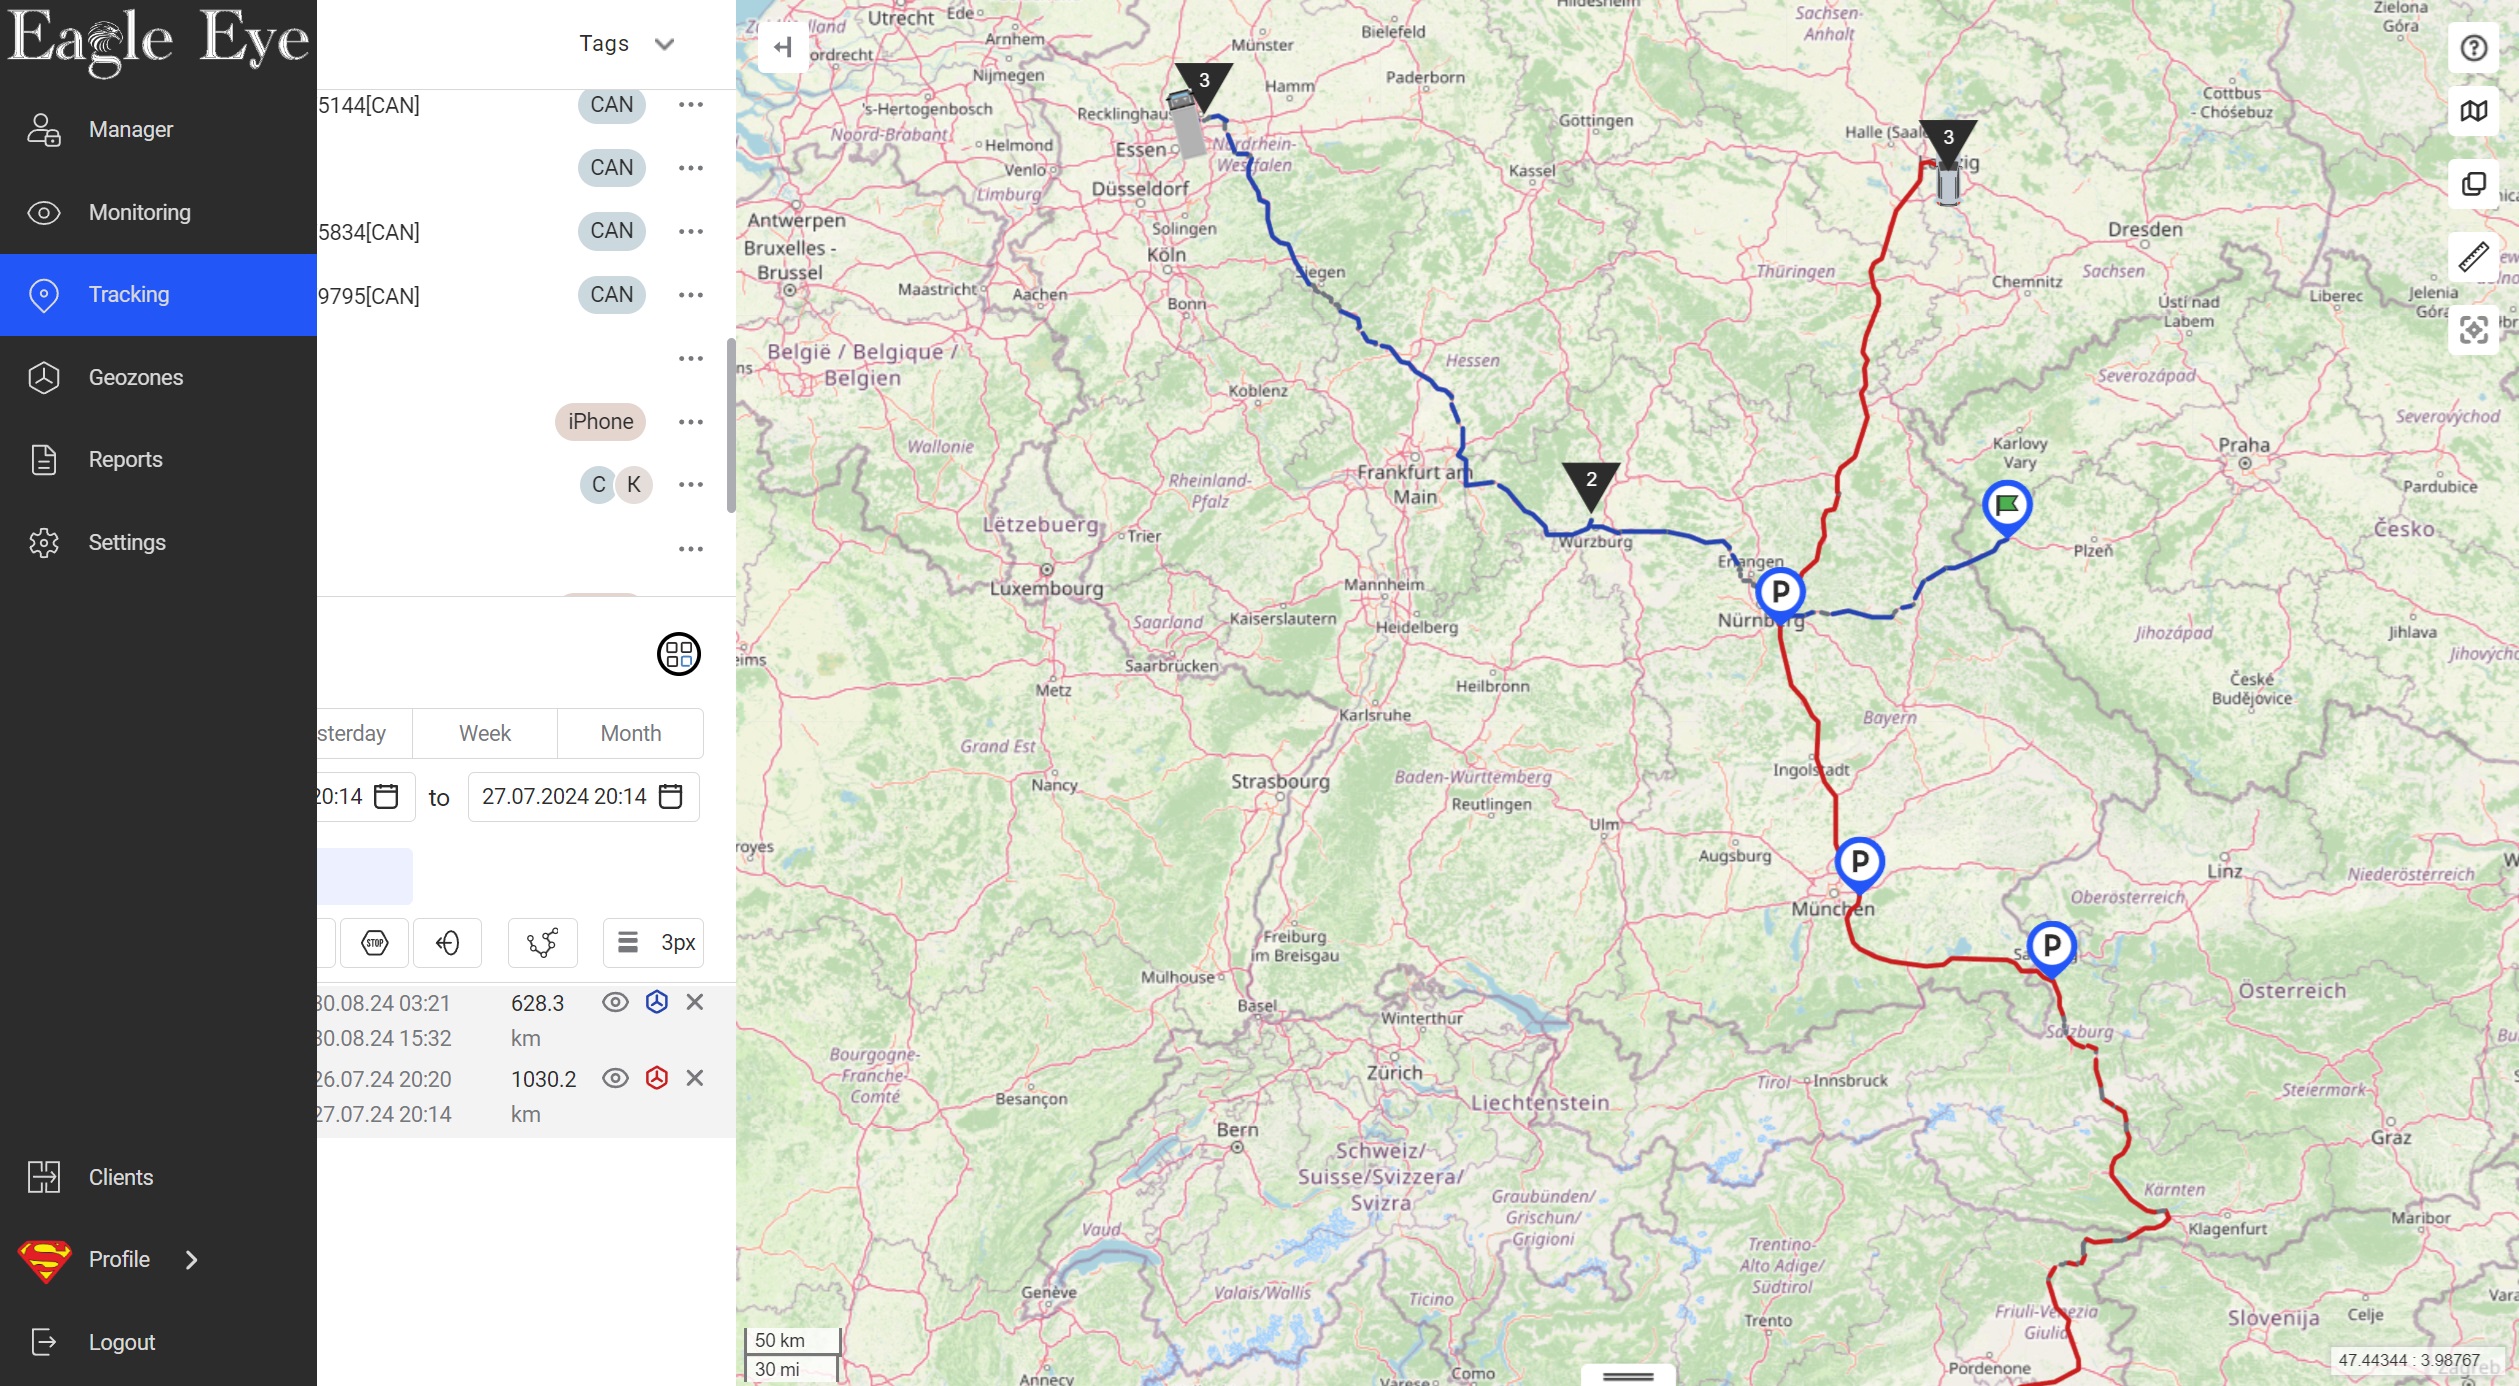Click the 5834[CAN] object name
2519x1386 pixels.
pyautogui.click(x=369, y=232)
